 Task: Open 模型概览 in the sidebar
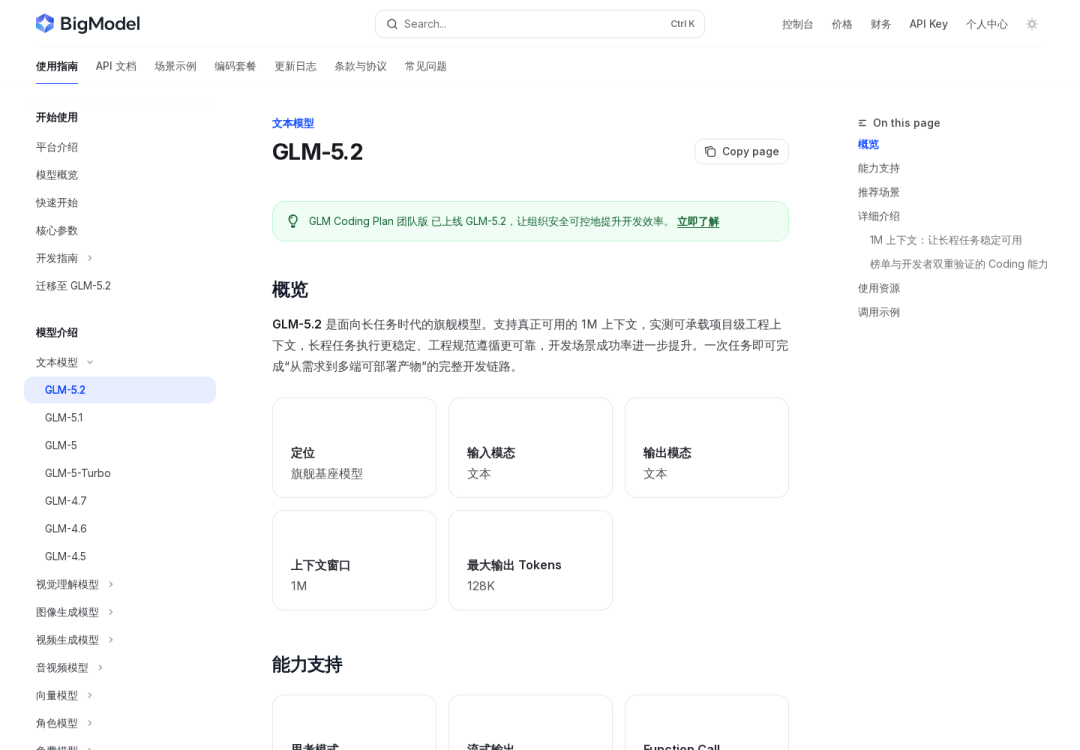[x=56, y=175]
